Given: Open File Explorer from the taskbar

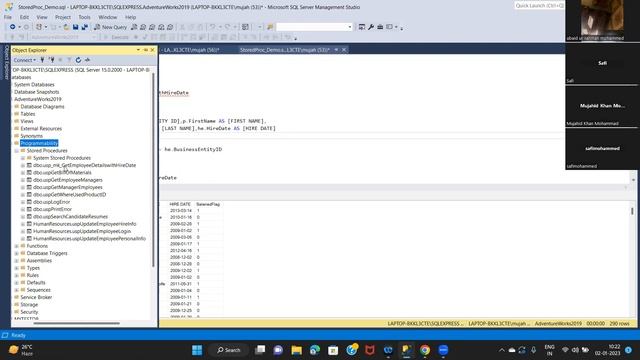Looking at the screenshot, I should coord(296,350).
